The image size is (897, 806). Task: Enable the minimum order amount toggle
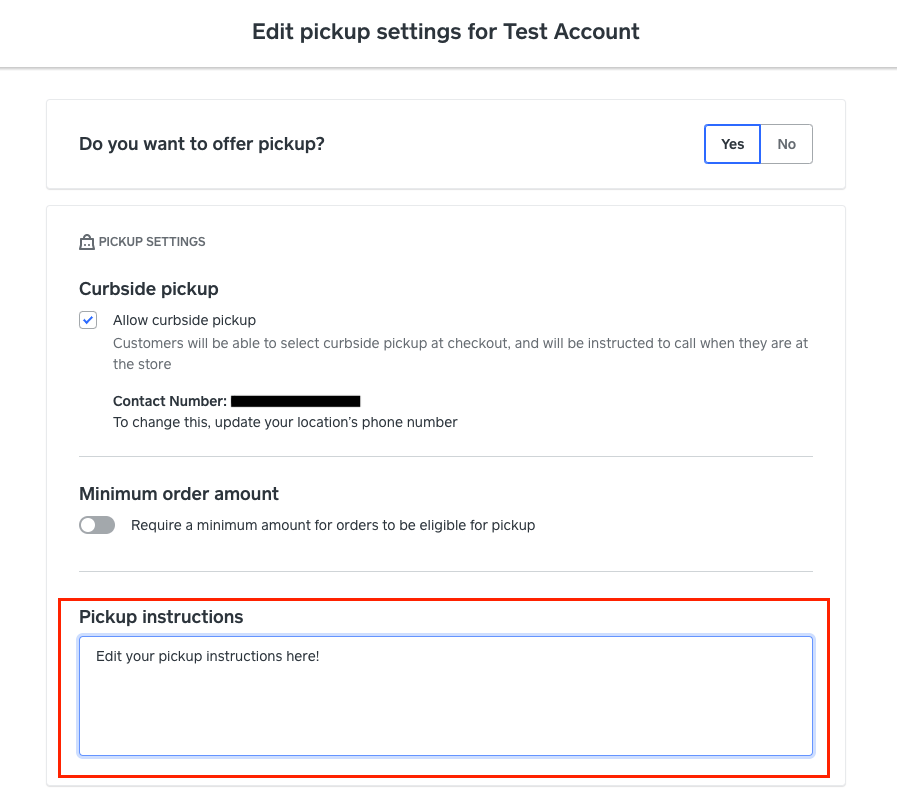[x=97, y=525]
